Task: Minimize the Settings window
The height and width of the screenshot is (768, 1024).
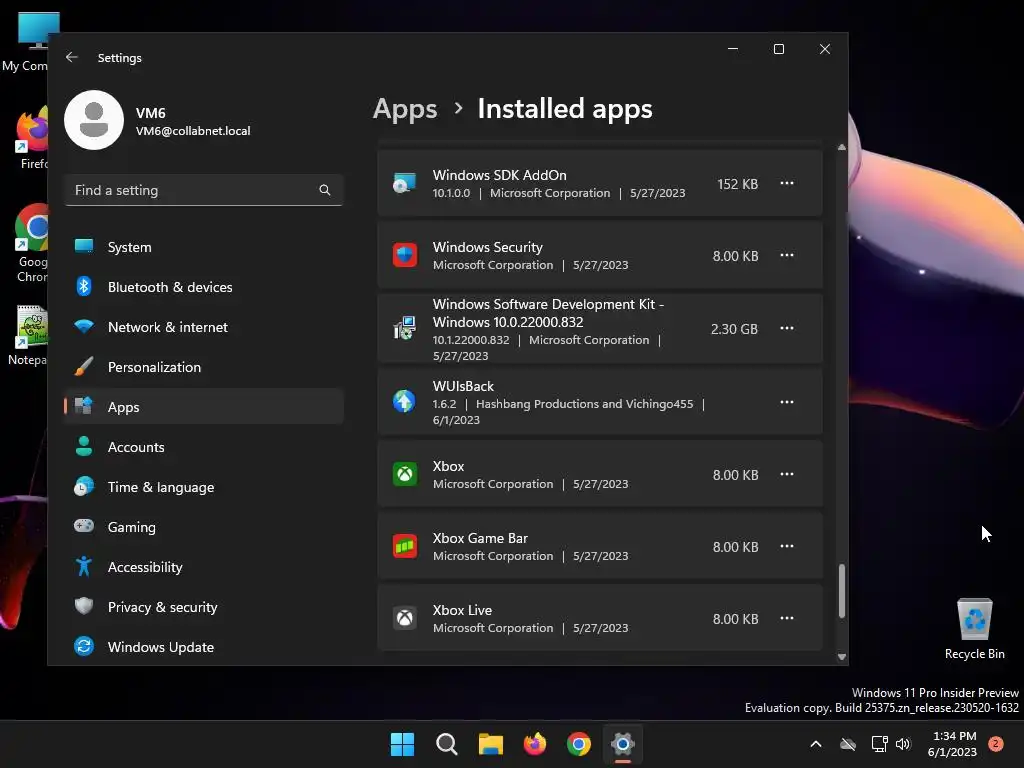Action: coord(733,49)
